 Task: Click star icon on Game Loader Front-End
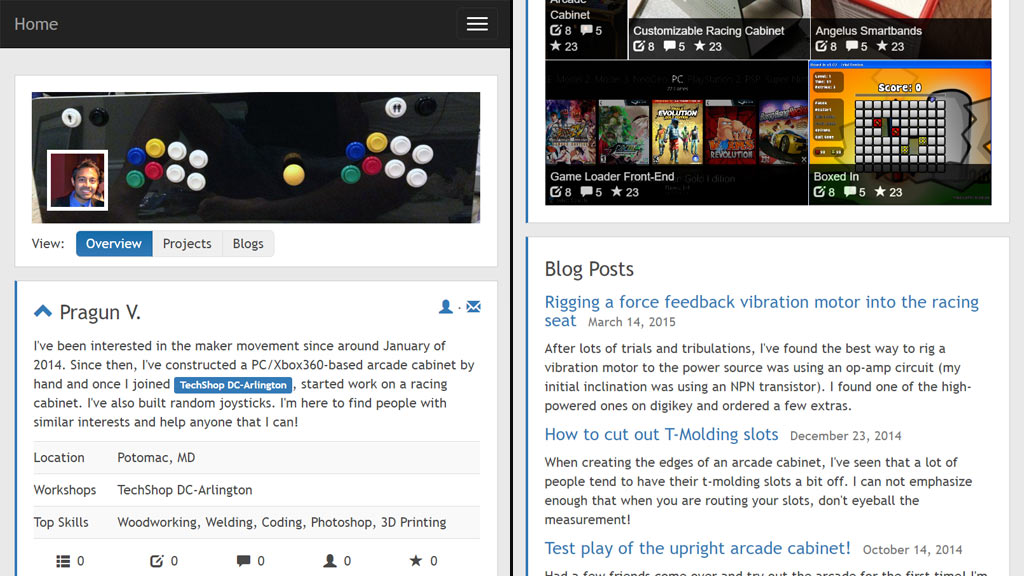pyautogui.click(x=616, y=191)
